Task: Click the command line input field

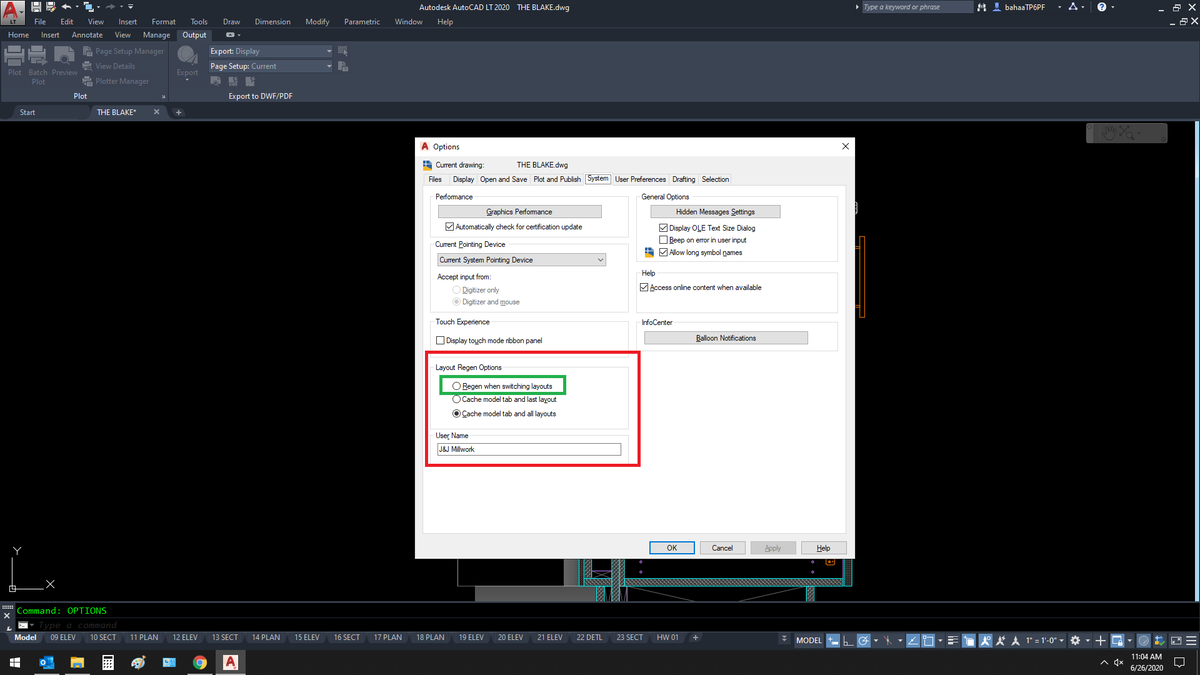Action: pyautogui.click(x=400, y=624)
